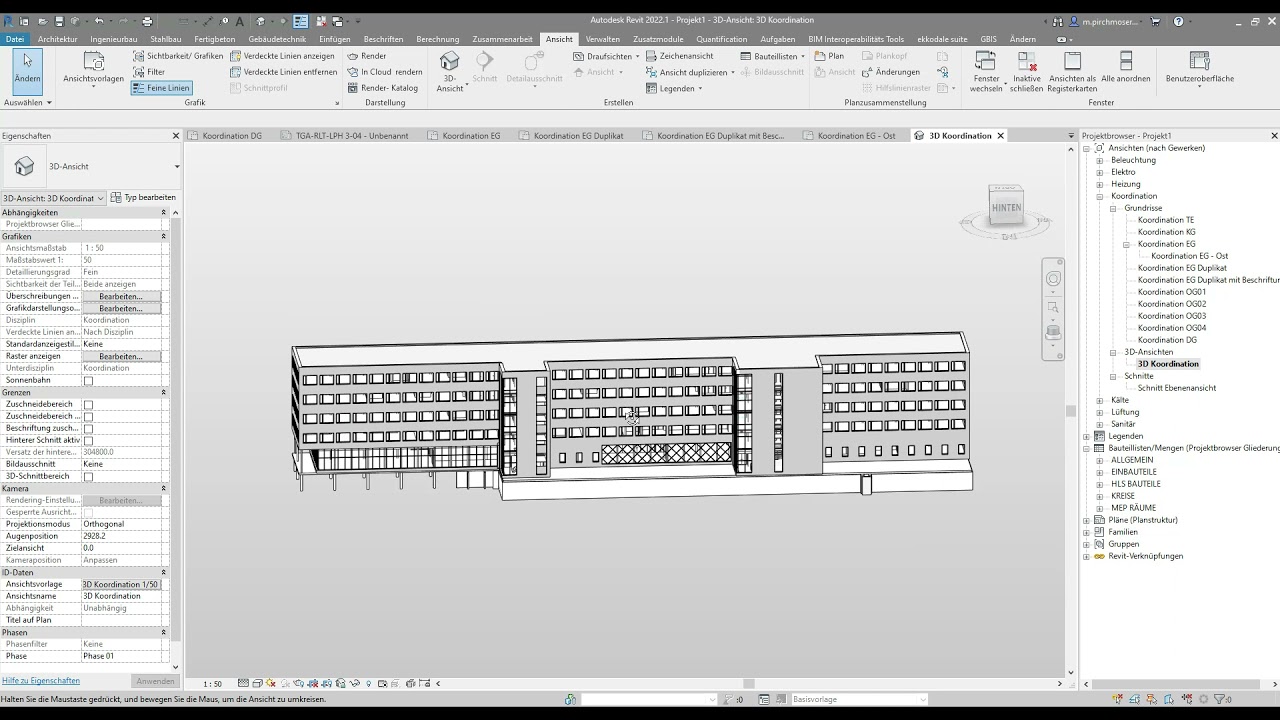This screenshot has width=1280, height=720.
Task: Toggle Feine Linien thin lines
Action: tap(161, 88)
